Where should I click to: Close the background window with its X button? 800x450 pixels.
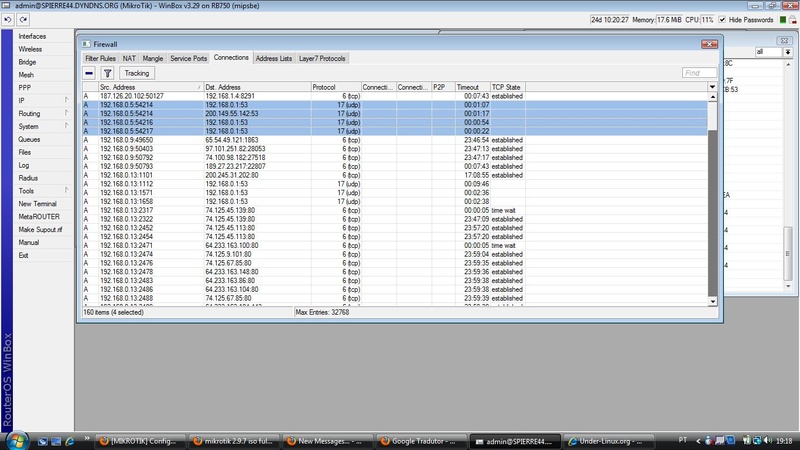pyautogui.click(x=784, y=40)
